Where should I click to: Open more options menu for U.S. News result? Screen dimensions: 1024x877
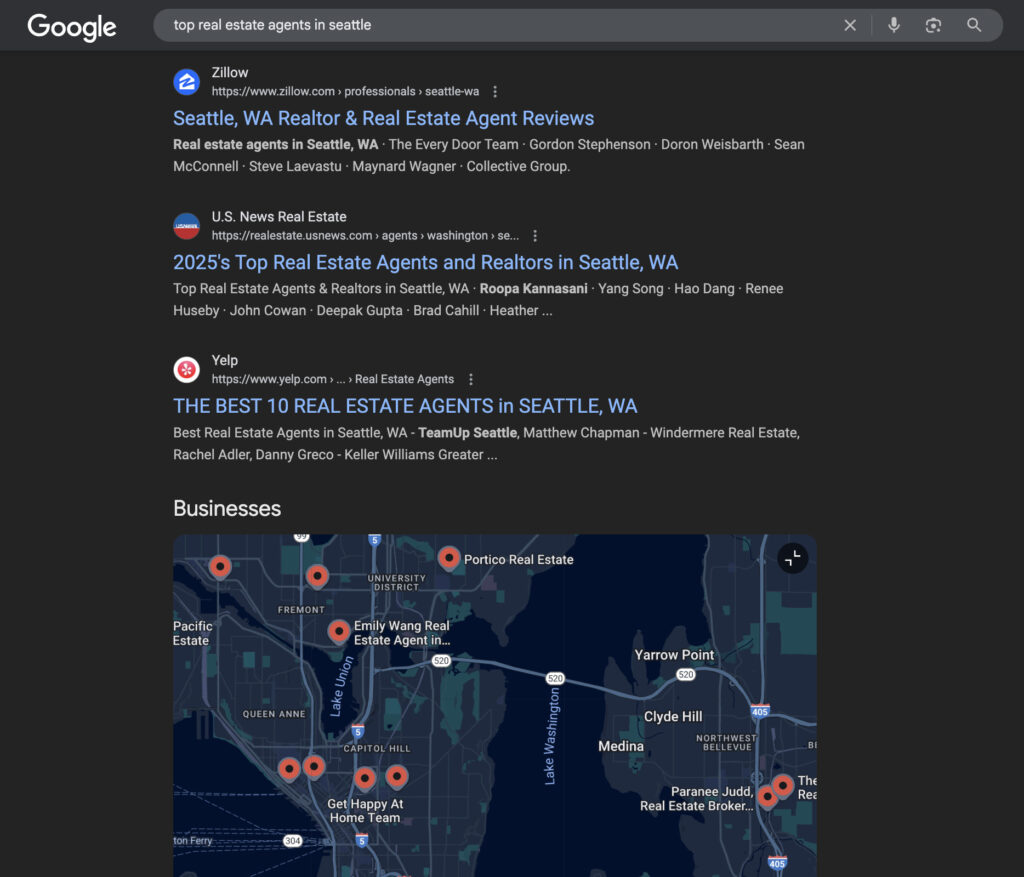[x=535, y=236]
